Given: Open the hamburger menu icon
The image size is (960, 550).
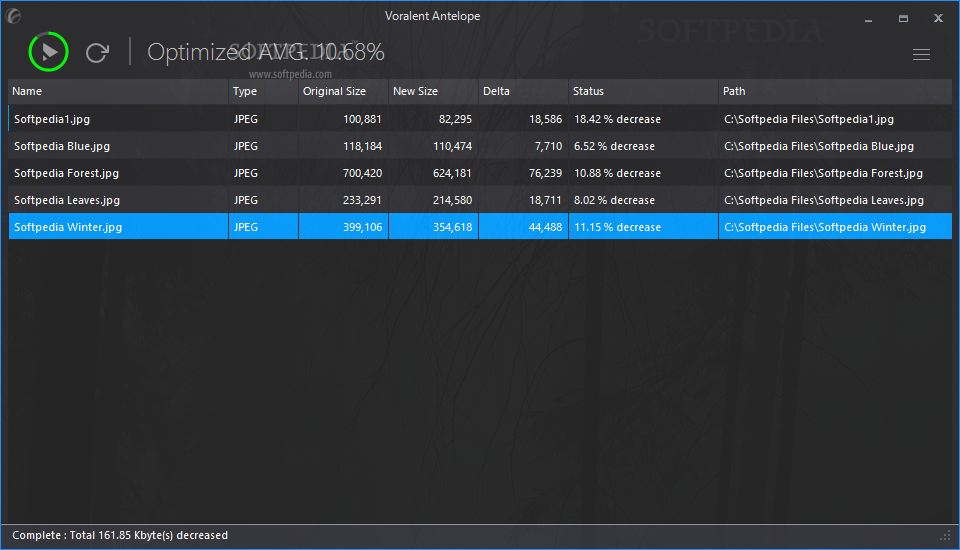Looking at the screenshot, I should (921, 55).
